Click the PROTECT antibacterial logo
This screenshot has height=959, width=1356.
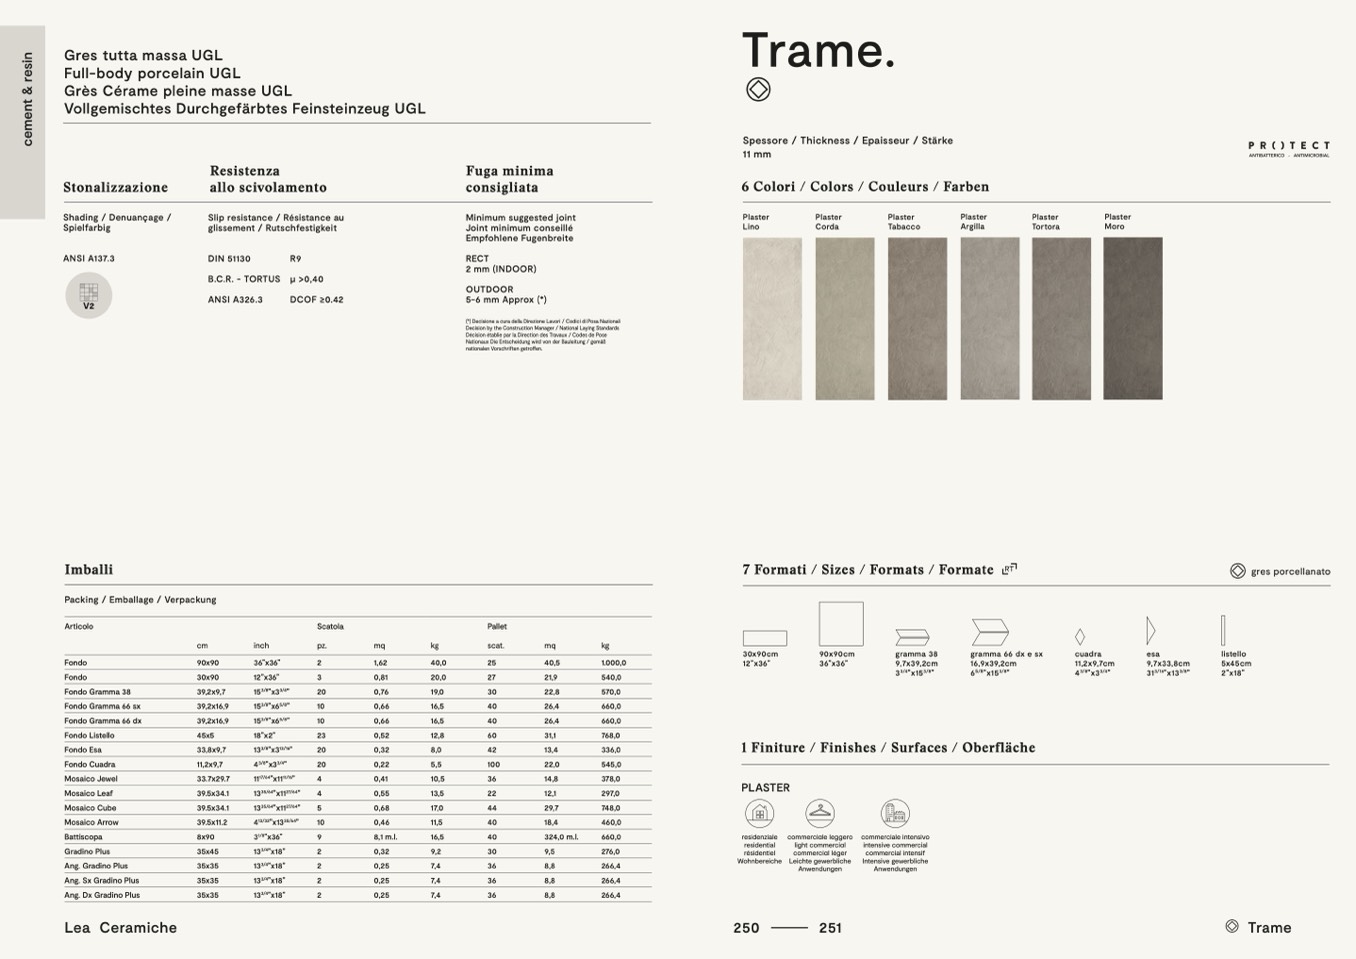pos(1288,149)
